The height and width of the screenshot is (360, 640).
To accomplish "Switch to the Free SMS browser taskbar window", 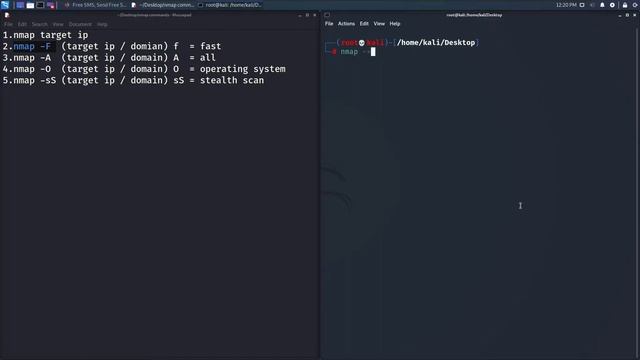I will pyautogui.click(x=96, y=5).
